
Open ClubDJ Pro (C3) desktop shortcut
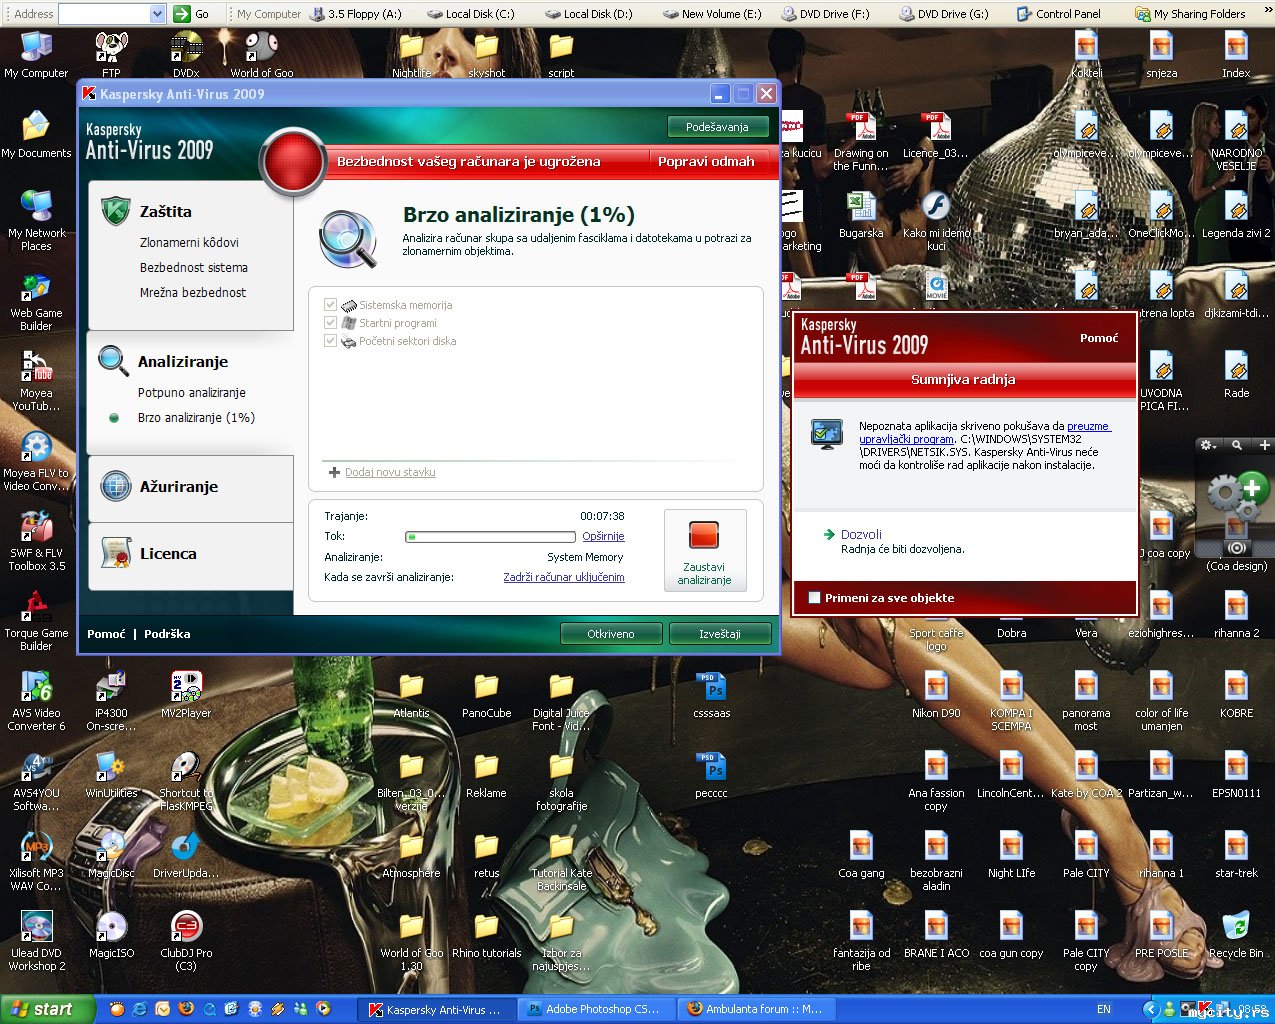click(x=186, y=940)
